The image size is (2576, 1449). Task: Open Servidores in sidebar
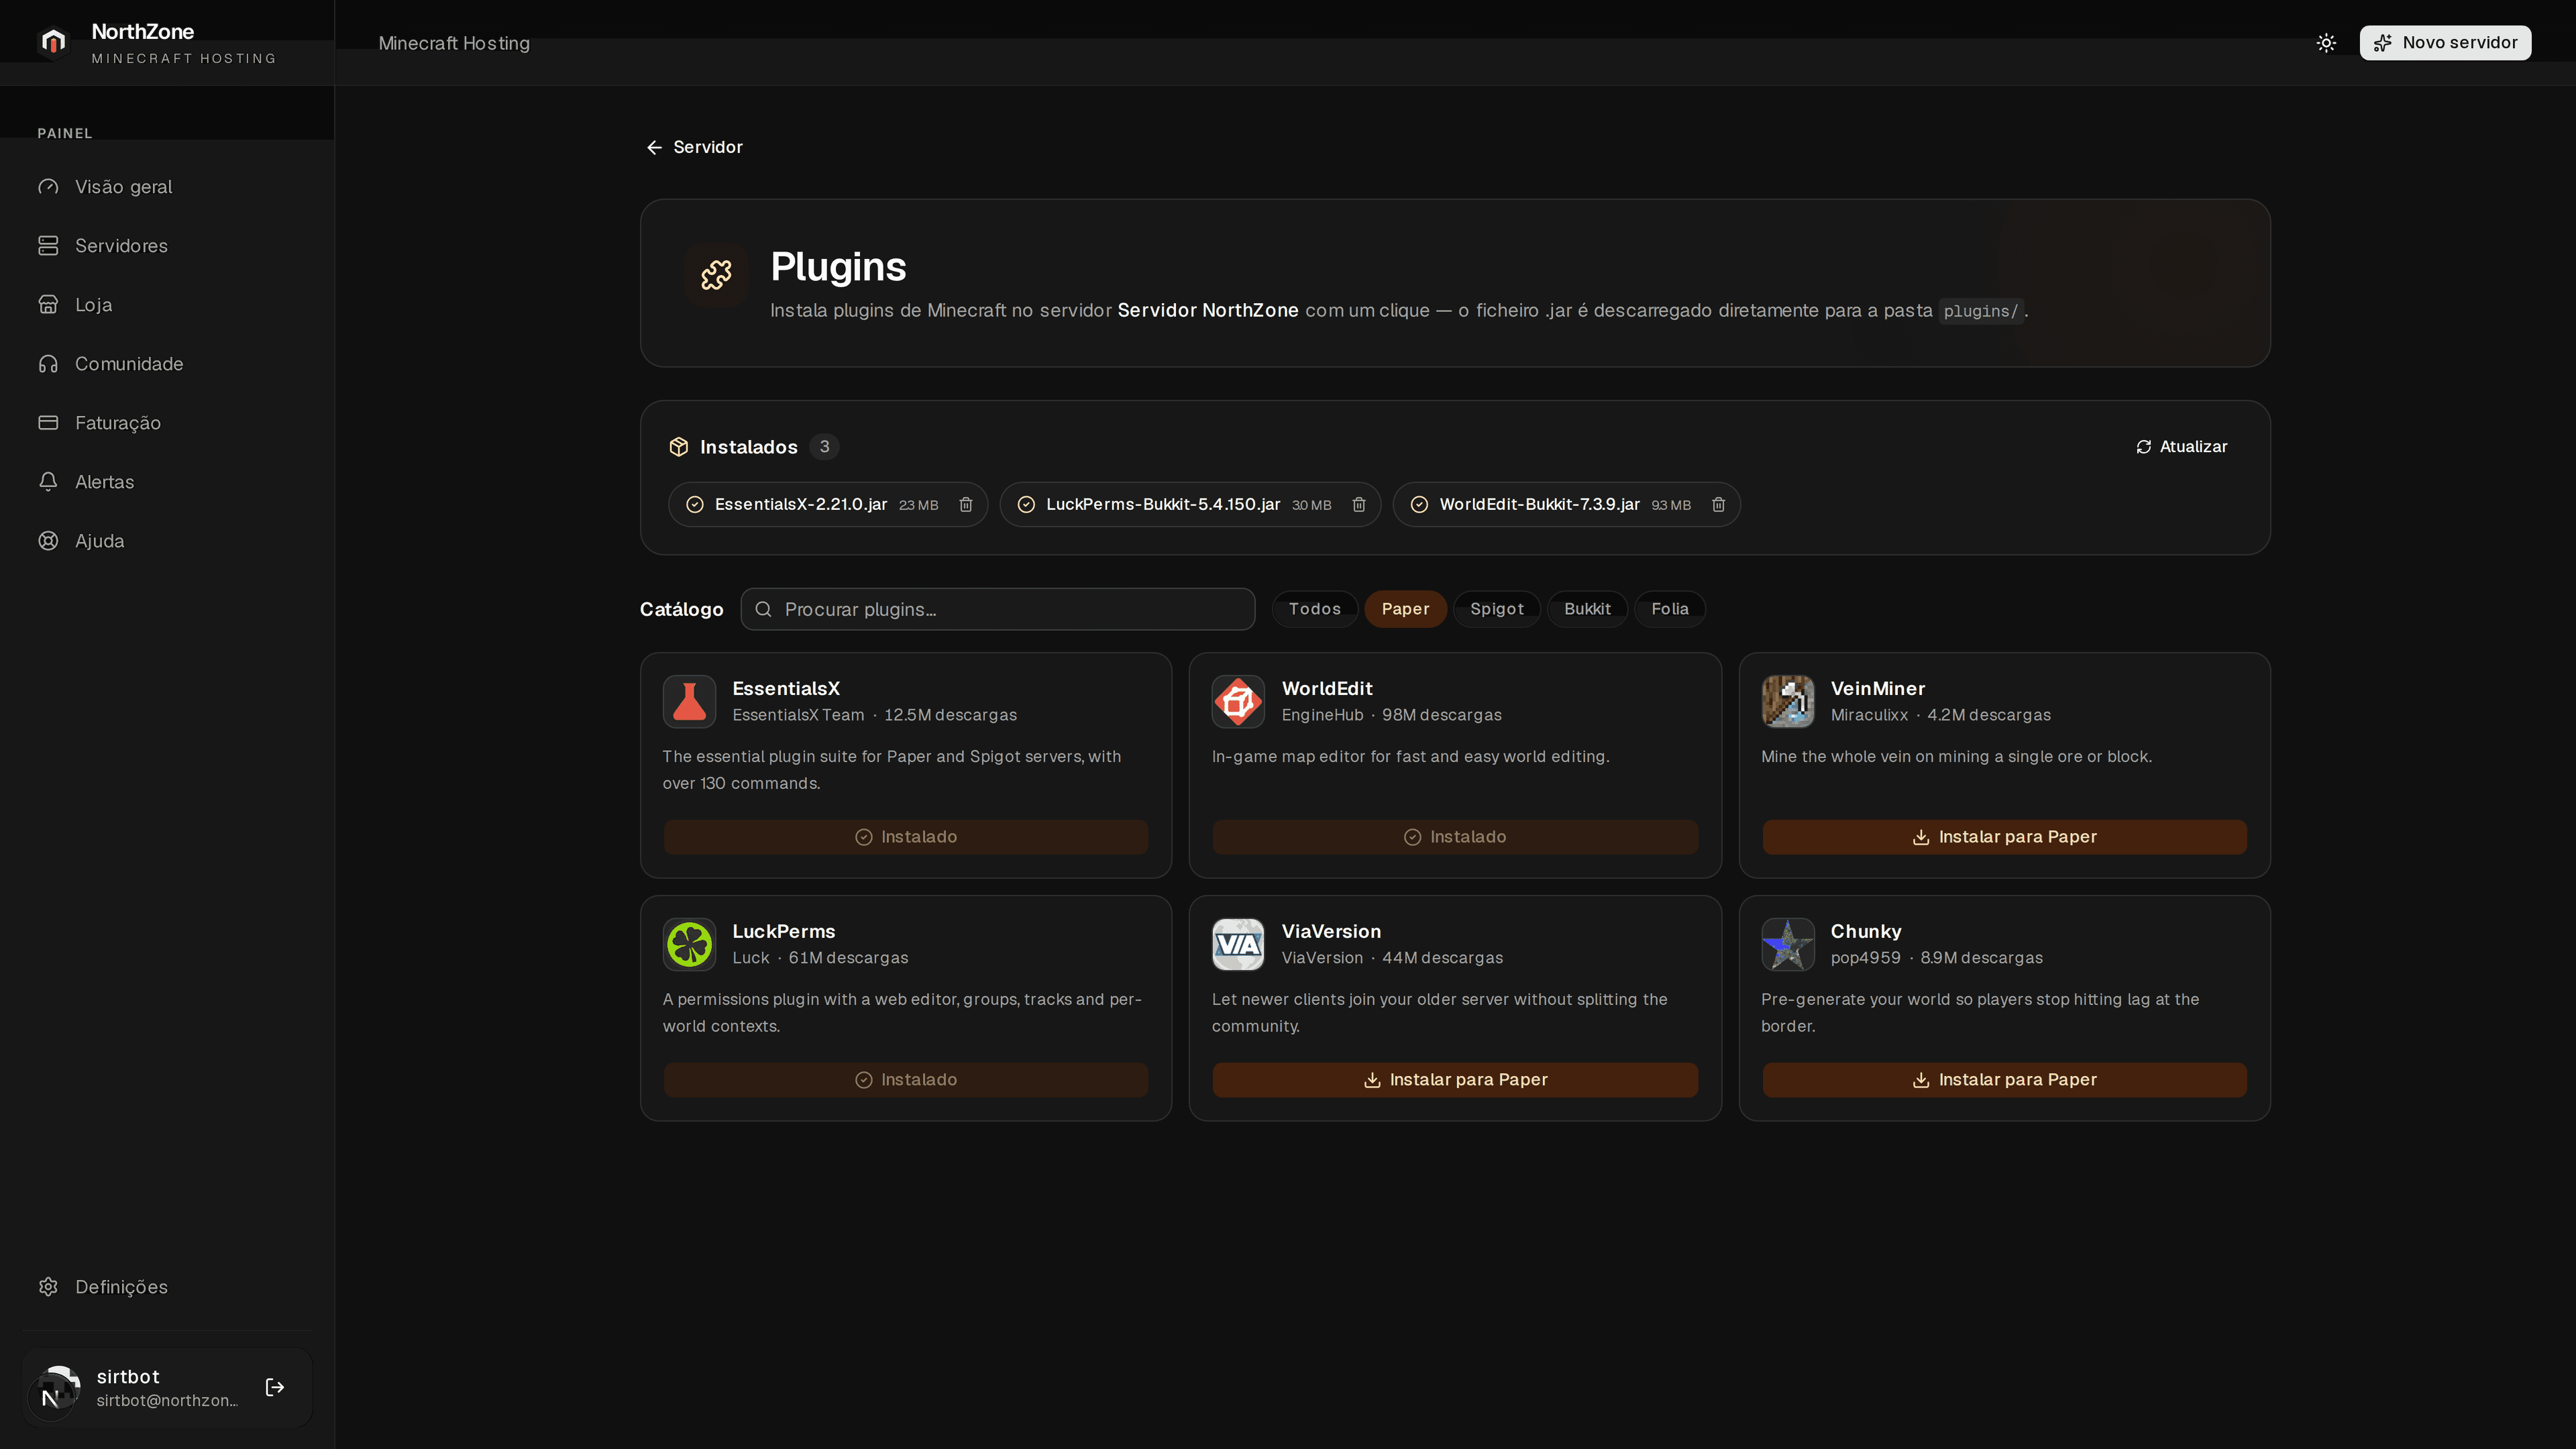click(167, 246)
